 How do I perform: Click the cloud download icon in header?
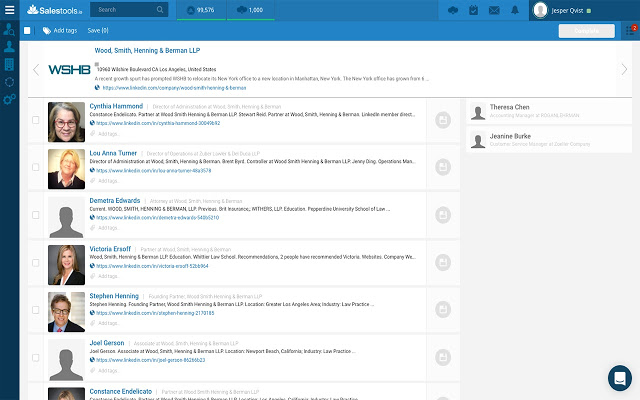coord(453,10)
